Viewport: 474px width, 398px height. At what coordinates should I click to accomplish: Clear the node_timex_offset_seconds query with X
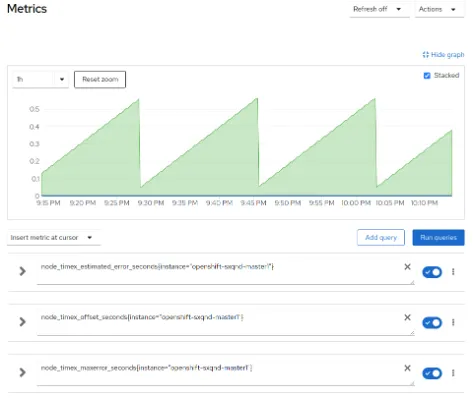click(x=407, y=317)
